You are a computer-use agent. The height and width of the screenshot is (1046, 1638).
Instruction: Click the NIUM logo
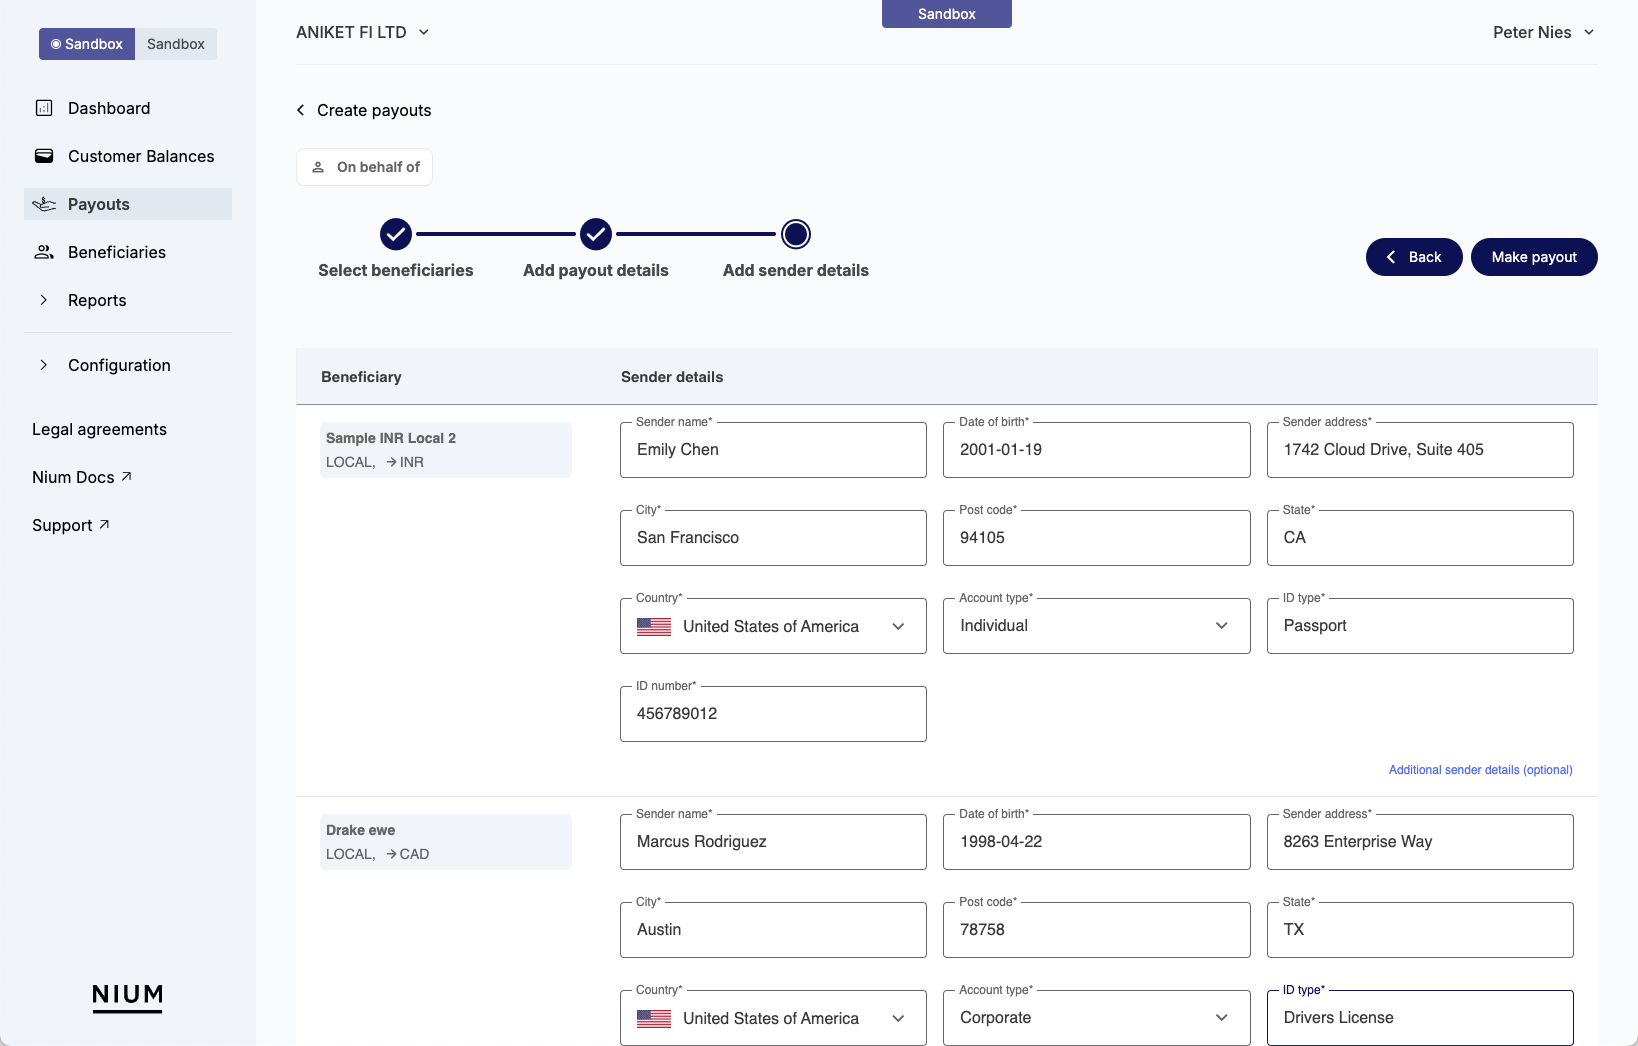click(127, 996)
